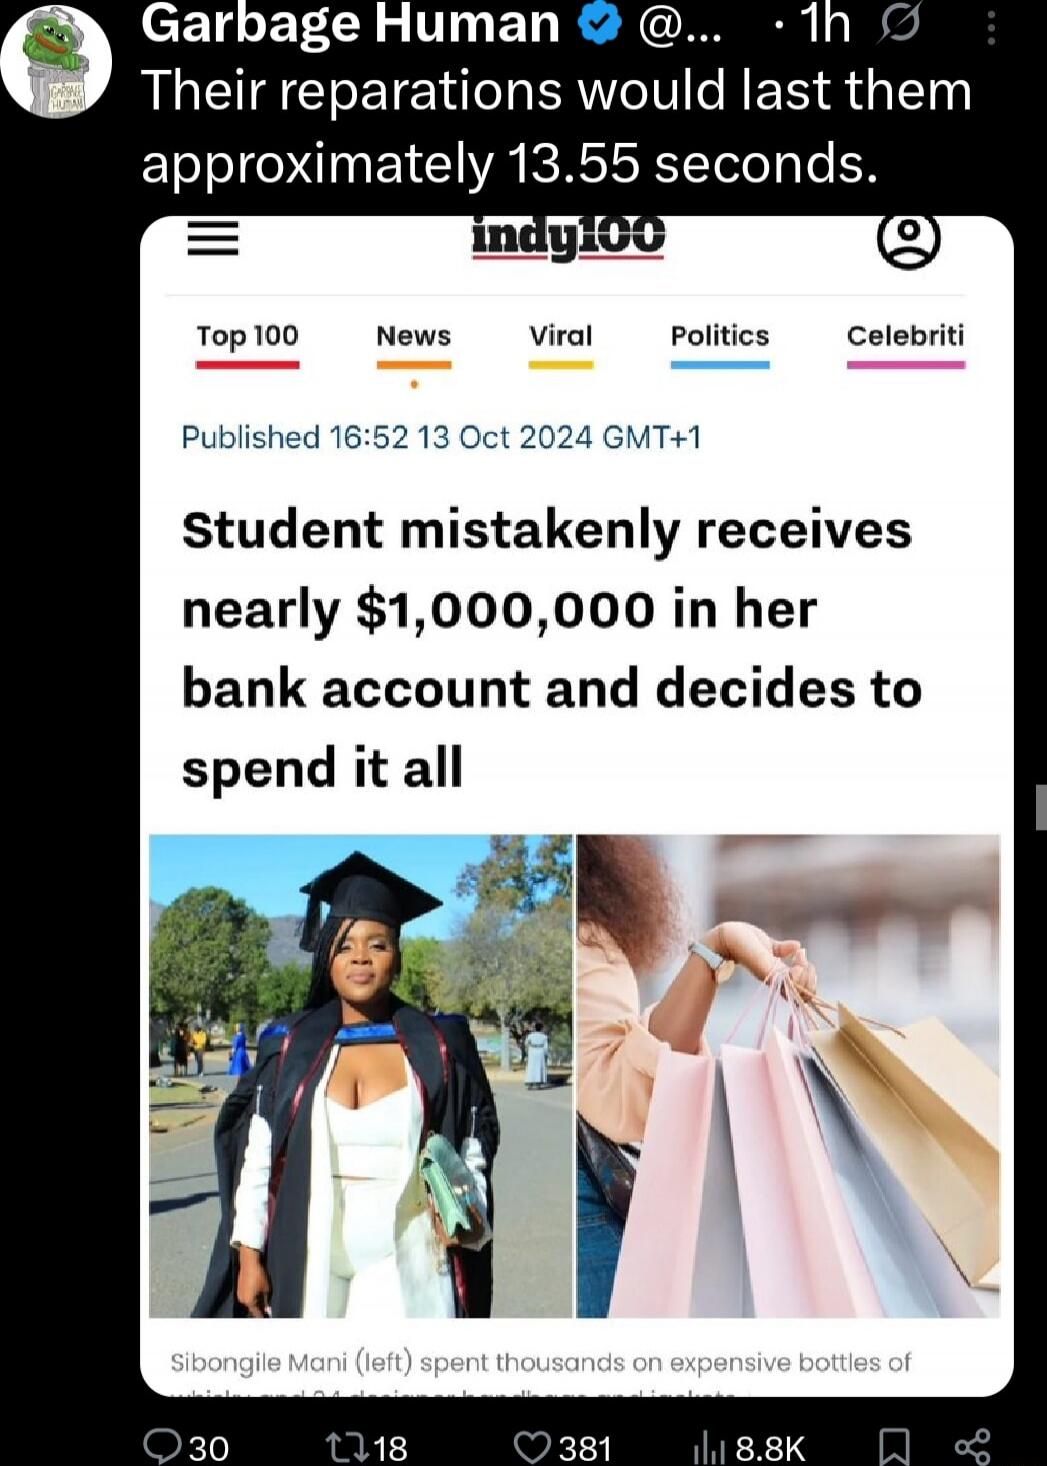Retweet the post with 18 reposts
Screen dimensions: 1047x1466
(367, 1446)
